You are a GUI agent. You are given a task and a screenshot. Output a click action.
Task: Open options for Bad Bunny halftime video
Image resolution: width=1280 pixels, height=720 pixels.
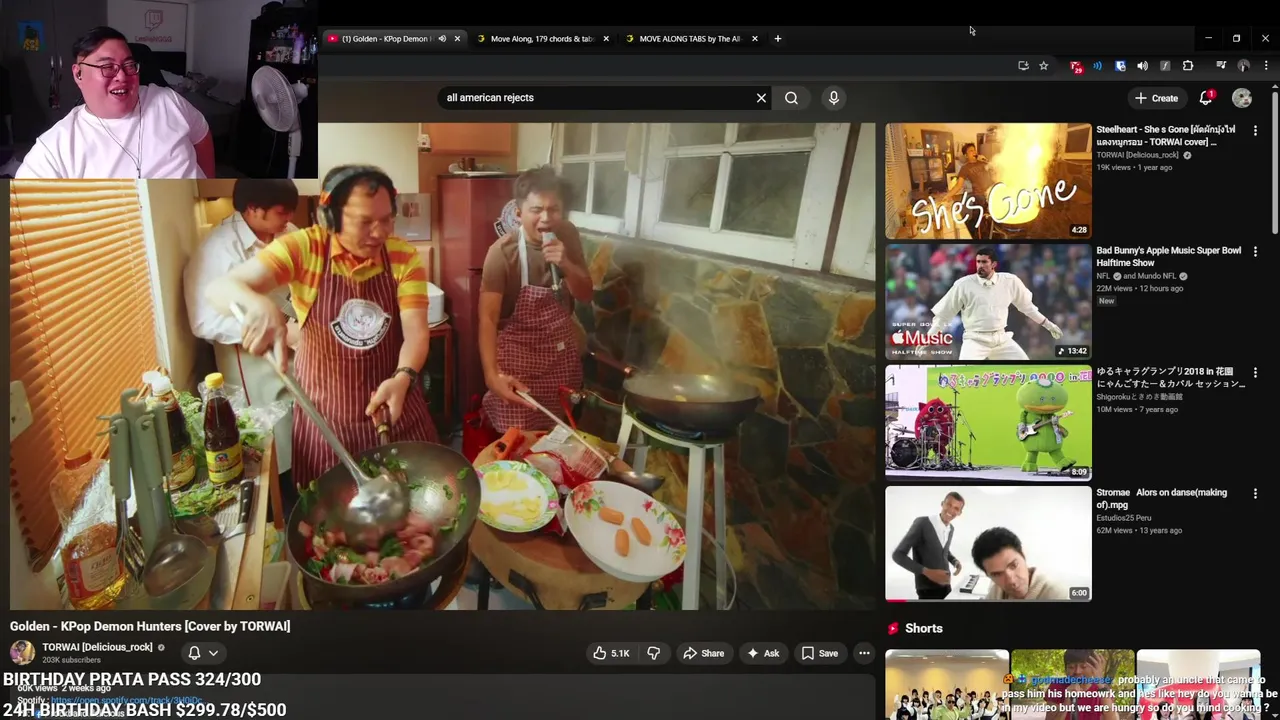(x=1255, y=252)
